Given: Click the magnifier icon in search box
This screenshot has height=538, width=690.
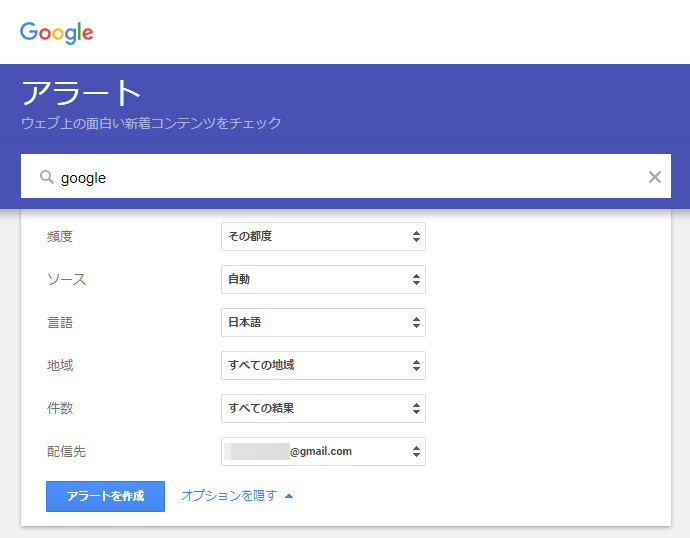Looking at the screenshot, I should (46, 177).
